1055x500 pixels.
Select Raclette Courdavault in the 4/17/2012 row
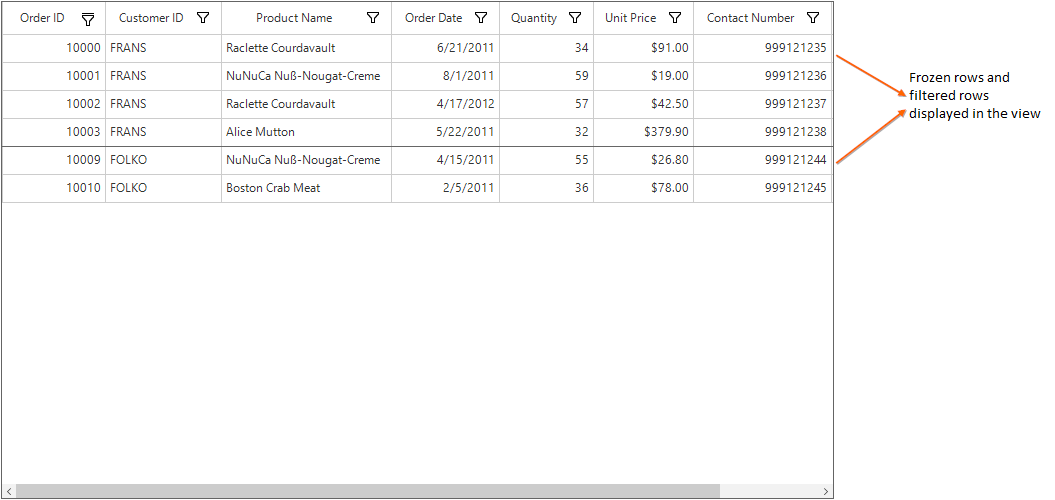pos(306,104)
